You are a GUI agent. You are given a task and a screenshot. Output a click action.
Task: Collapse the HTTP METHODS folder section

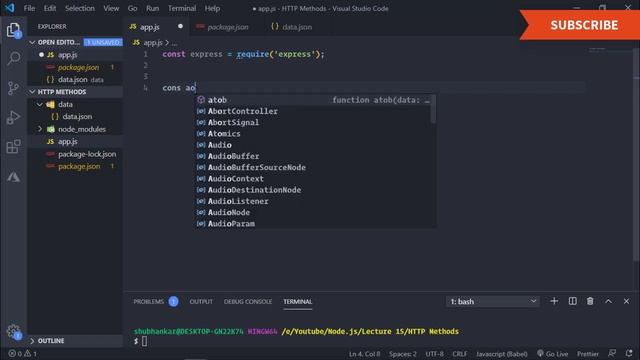[32, 92]
